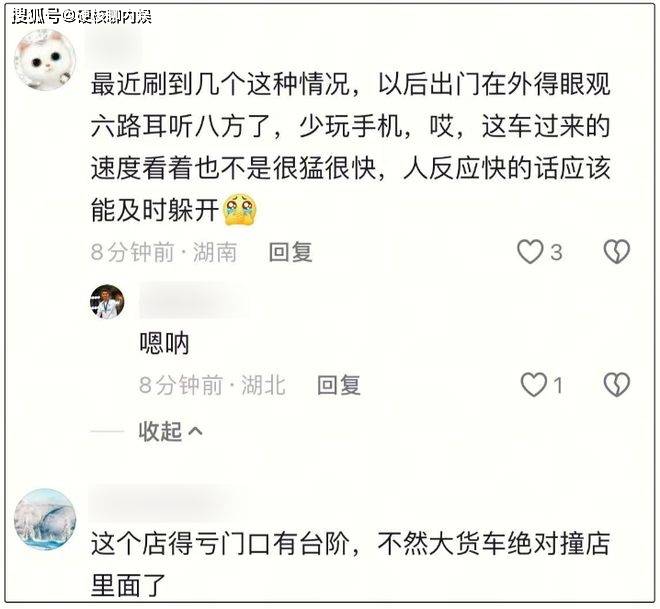This screenshot has width=660, height=609.
Task: Open the 搜狐号 watermark source link
Action: point(82,16)
